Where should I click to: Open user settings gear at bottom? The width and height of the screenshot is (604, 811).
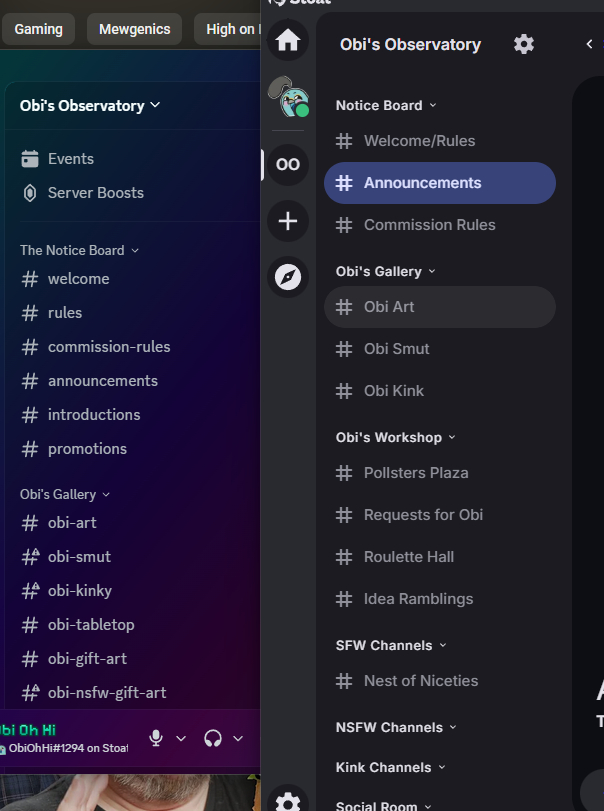point(288,800)
